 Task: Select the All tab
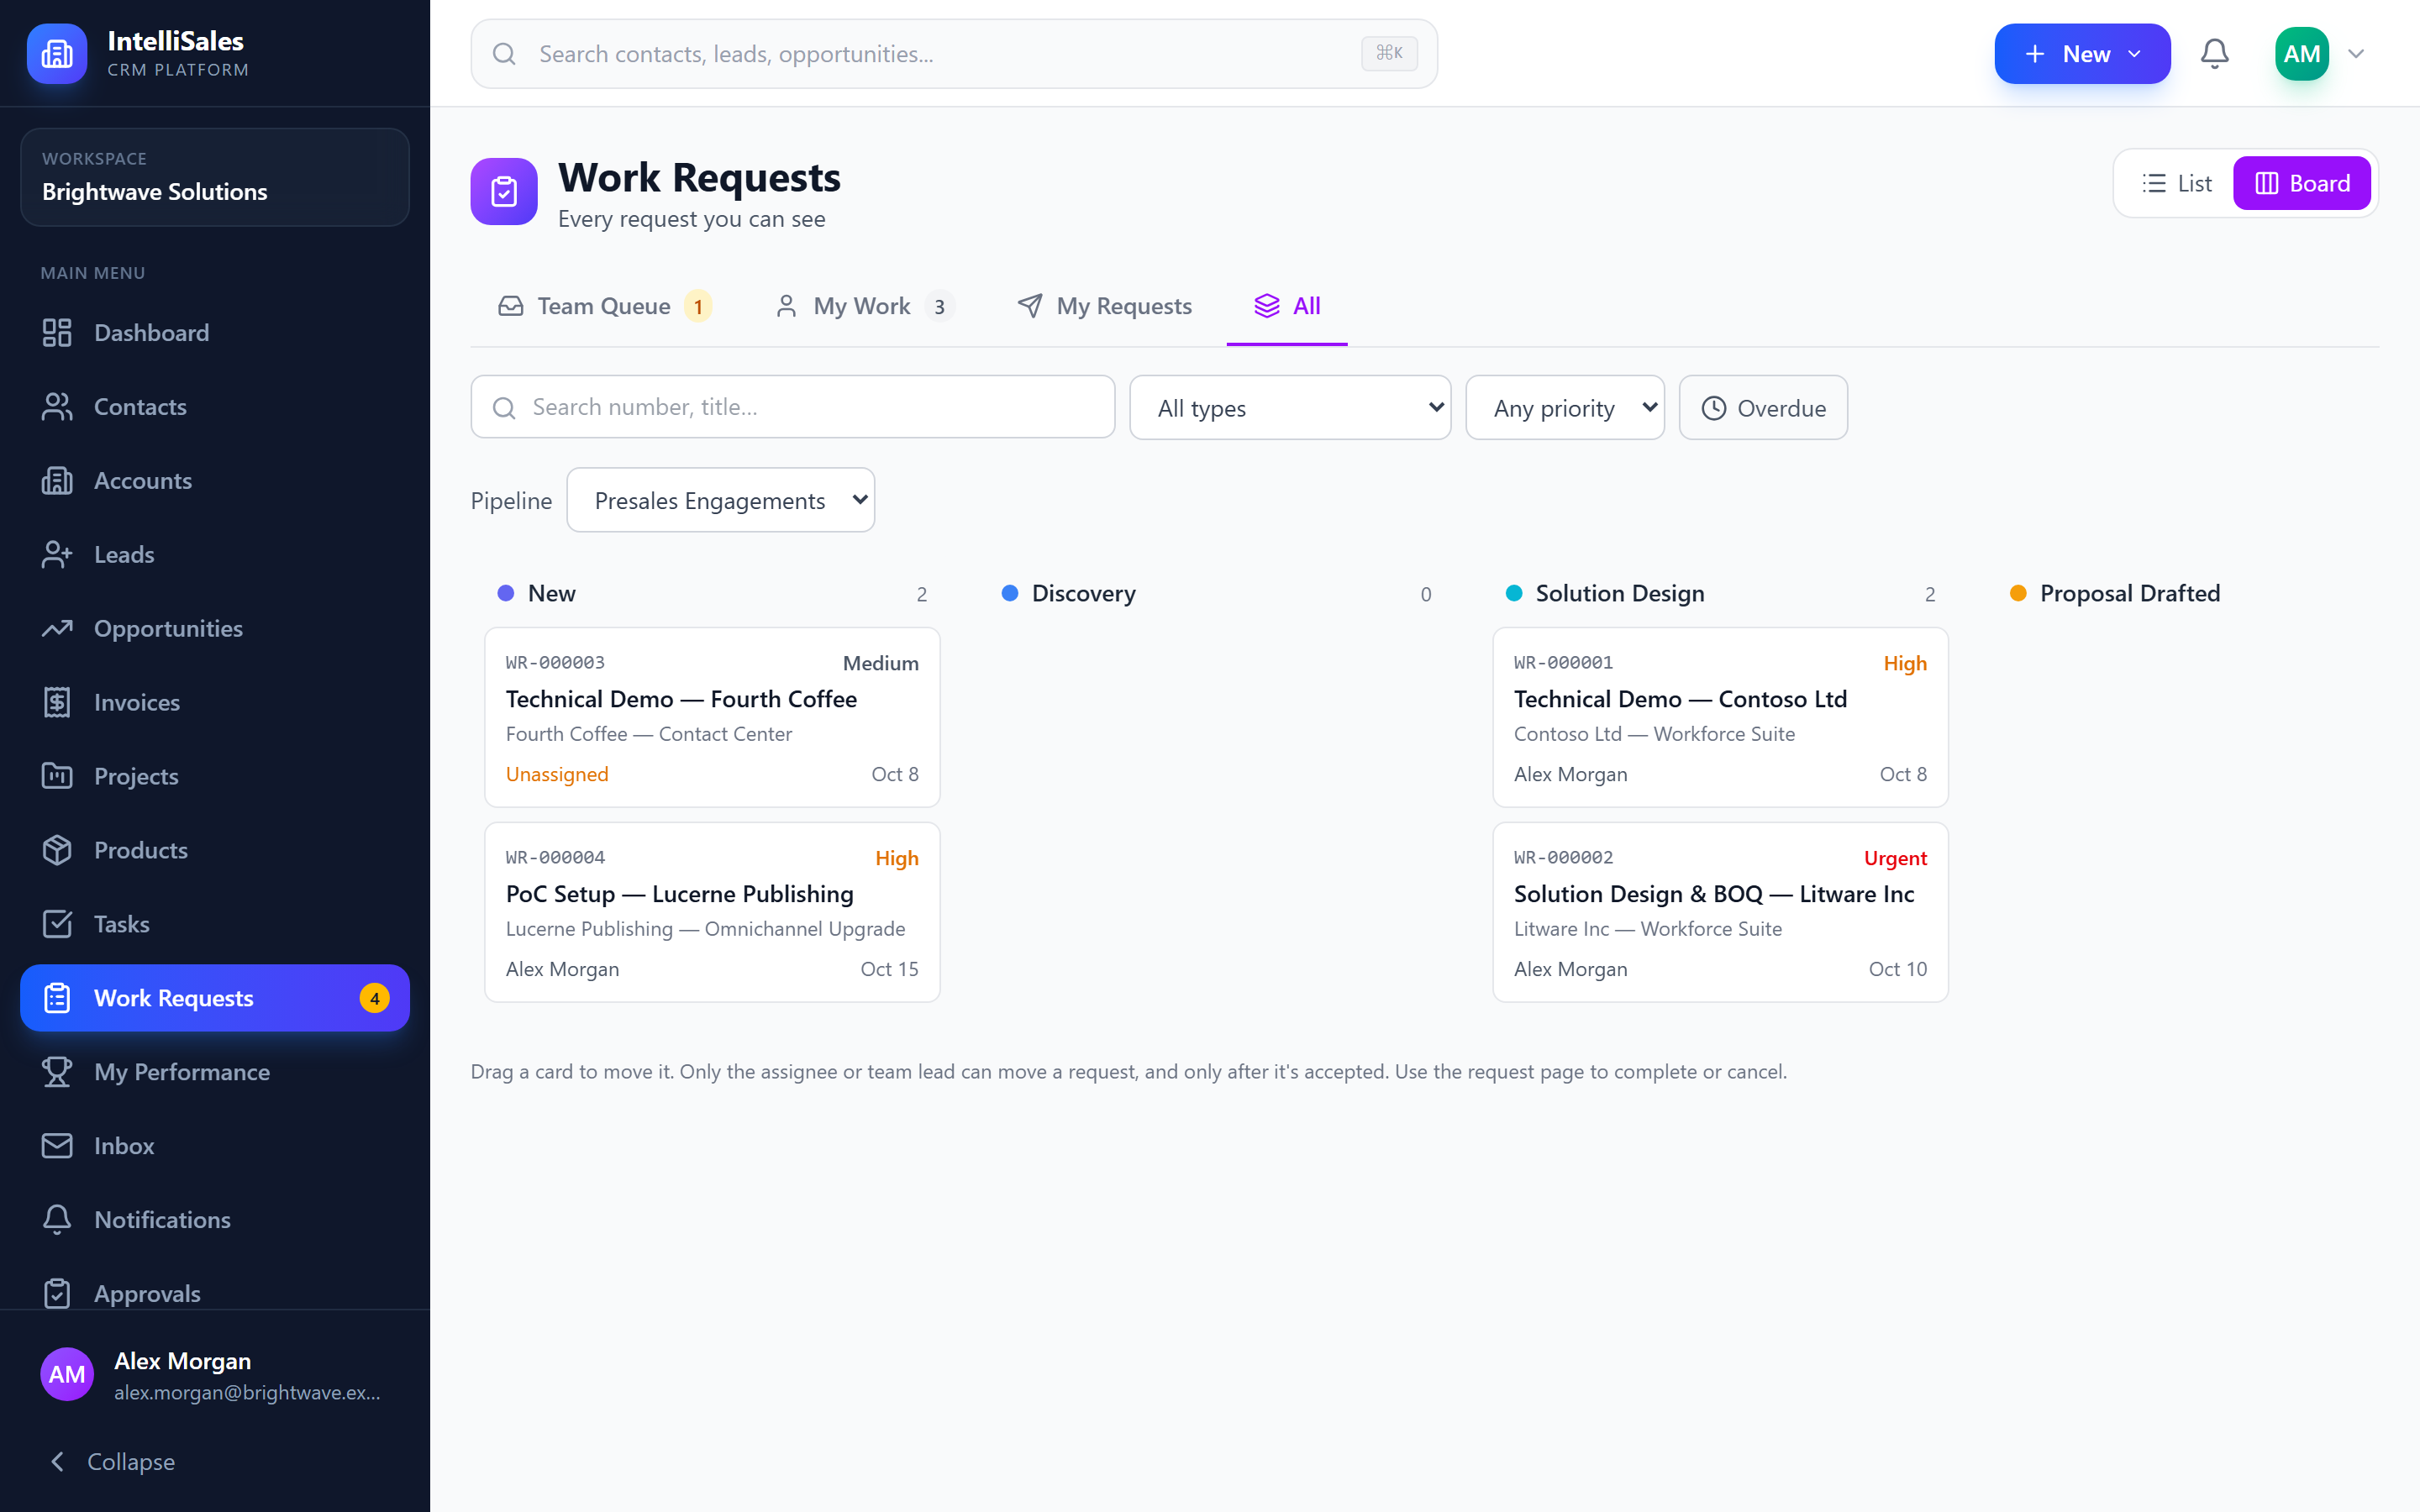1287,306
